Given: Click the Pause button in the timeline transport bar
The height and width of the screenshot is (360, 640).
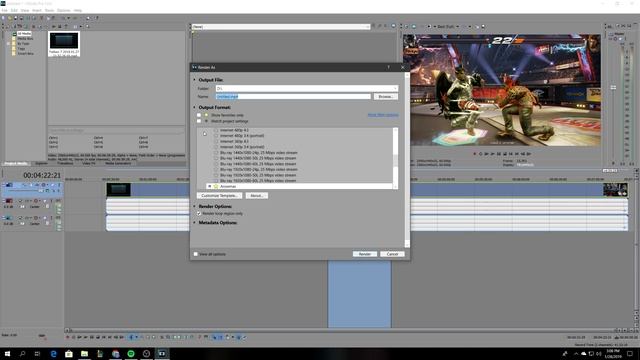Looking at the screenshot, I should (x=92, y=337).
